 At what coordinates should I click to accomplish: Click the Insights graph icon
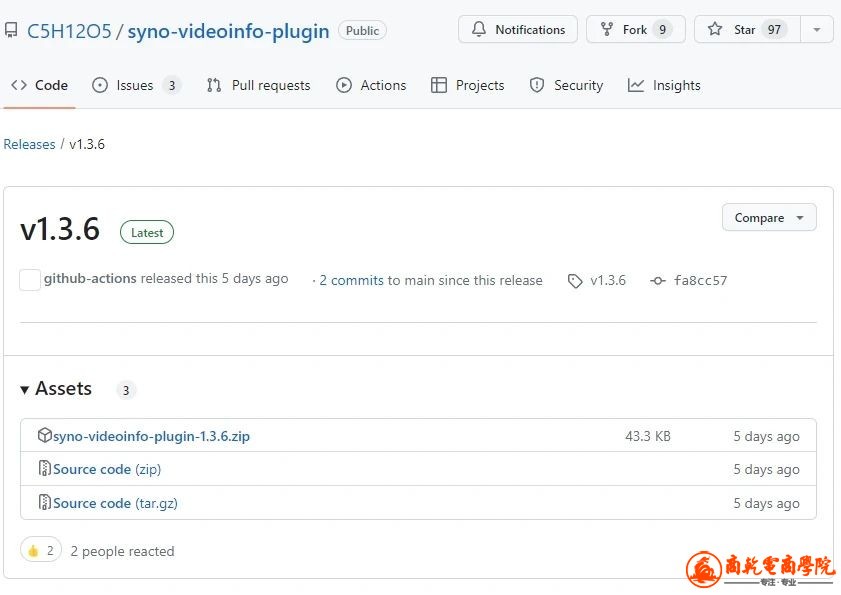click(x=636, y=85)
